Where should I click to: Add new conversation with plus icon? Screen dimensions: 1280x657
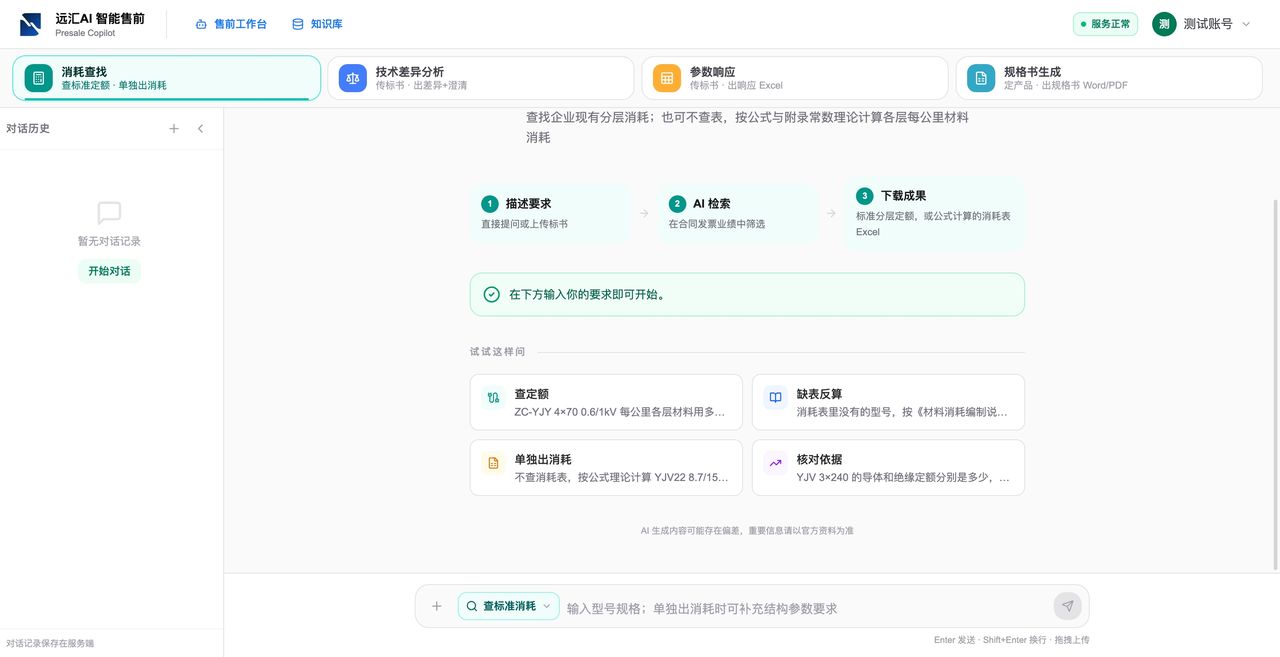pos(174,129)
